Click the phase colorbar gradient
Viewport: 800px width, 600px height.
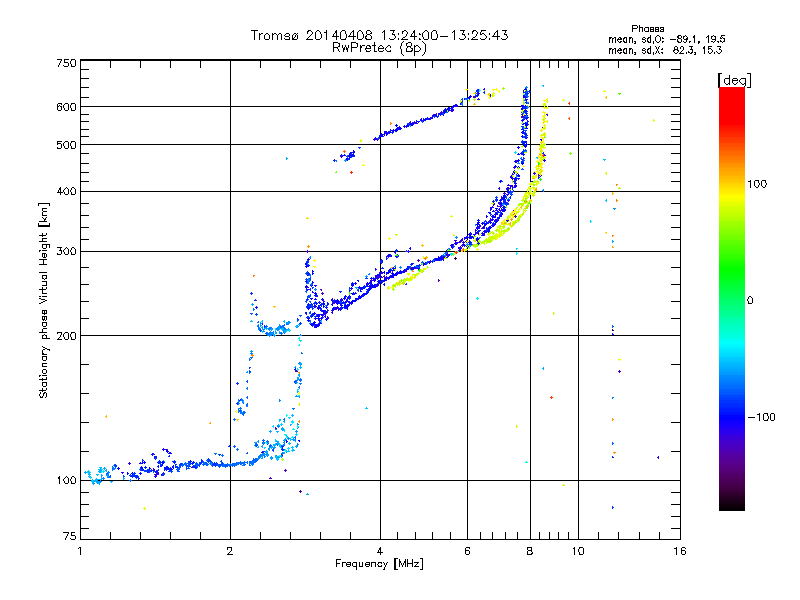pyautogui.click(x=732, y=298)
